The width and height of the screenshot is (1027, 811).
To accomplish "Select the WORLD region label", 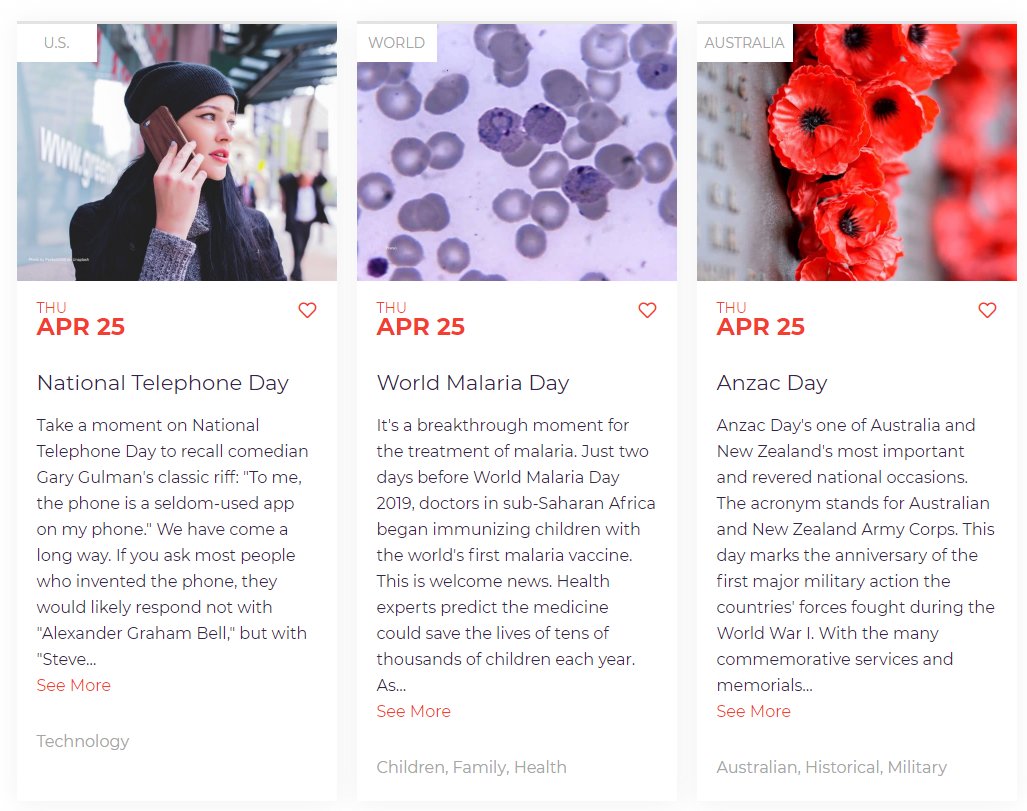I will (x=397, y=43).
